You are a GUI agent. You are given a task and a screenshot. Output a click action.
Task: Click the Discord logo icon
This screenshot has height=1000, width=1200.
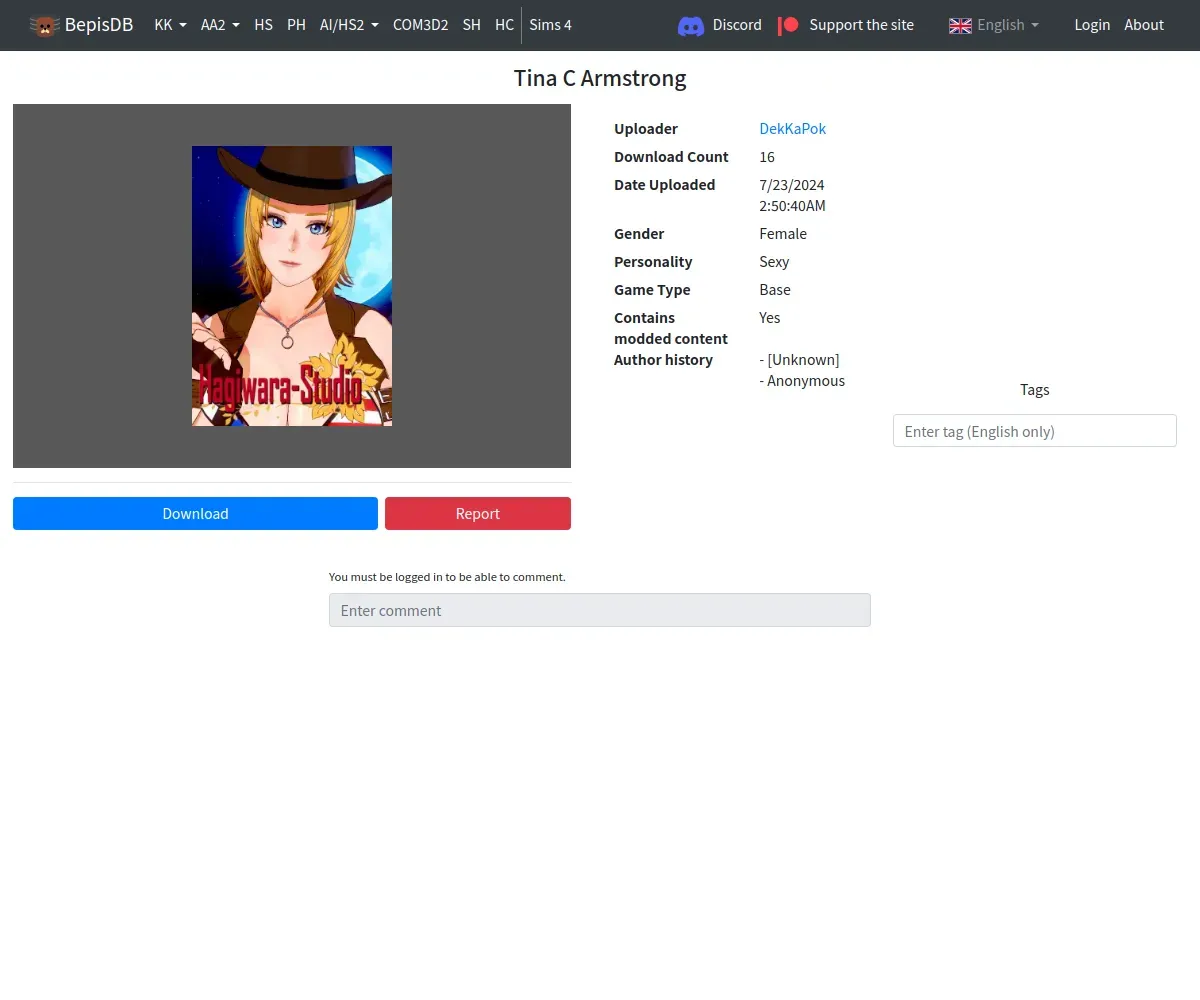click(x=691, y=25)
